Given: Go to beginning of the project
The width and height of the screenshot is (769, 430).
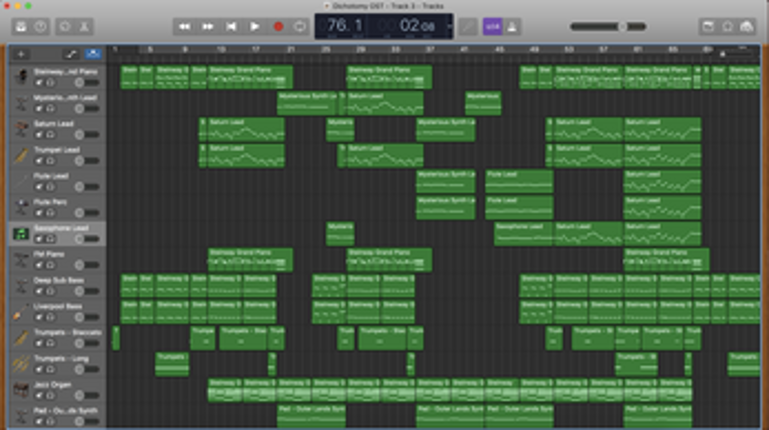Looking at the screenshot, I should [231, 26].
